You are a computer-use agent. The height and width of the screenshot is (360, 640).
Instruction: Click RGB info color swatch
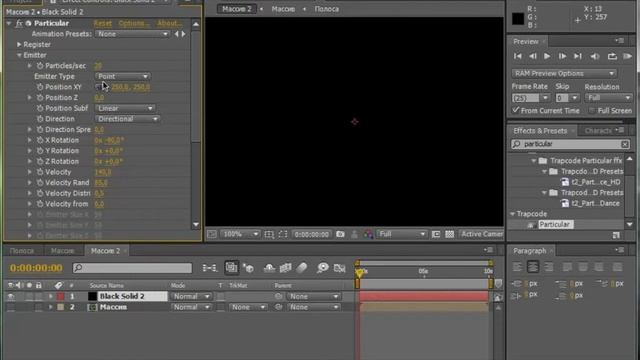pyautogui.click(x=518, y=19)
